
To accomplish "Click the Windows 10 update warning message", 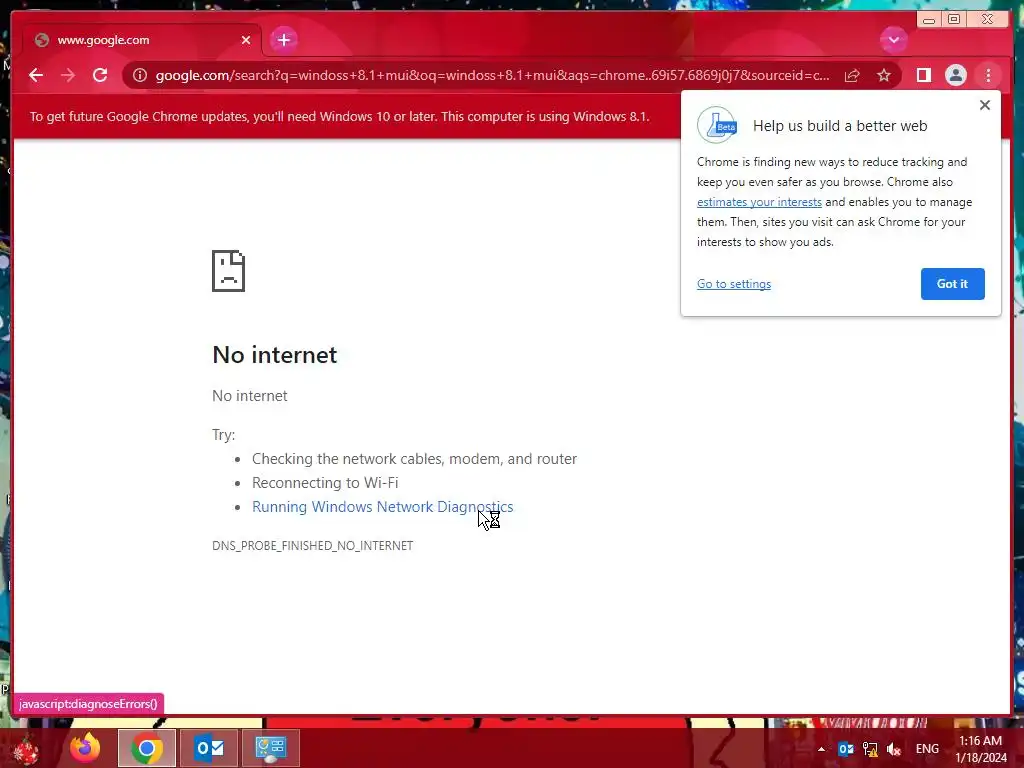I will click(x=340, y=116).
